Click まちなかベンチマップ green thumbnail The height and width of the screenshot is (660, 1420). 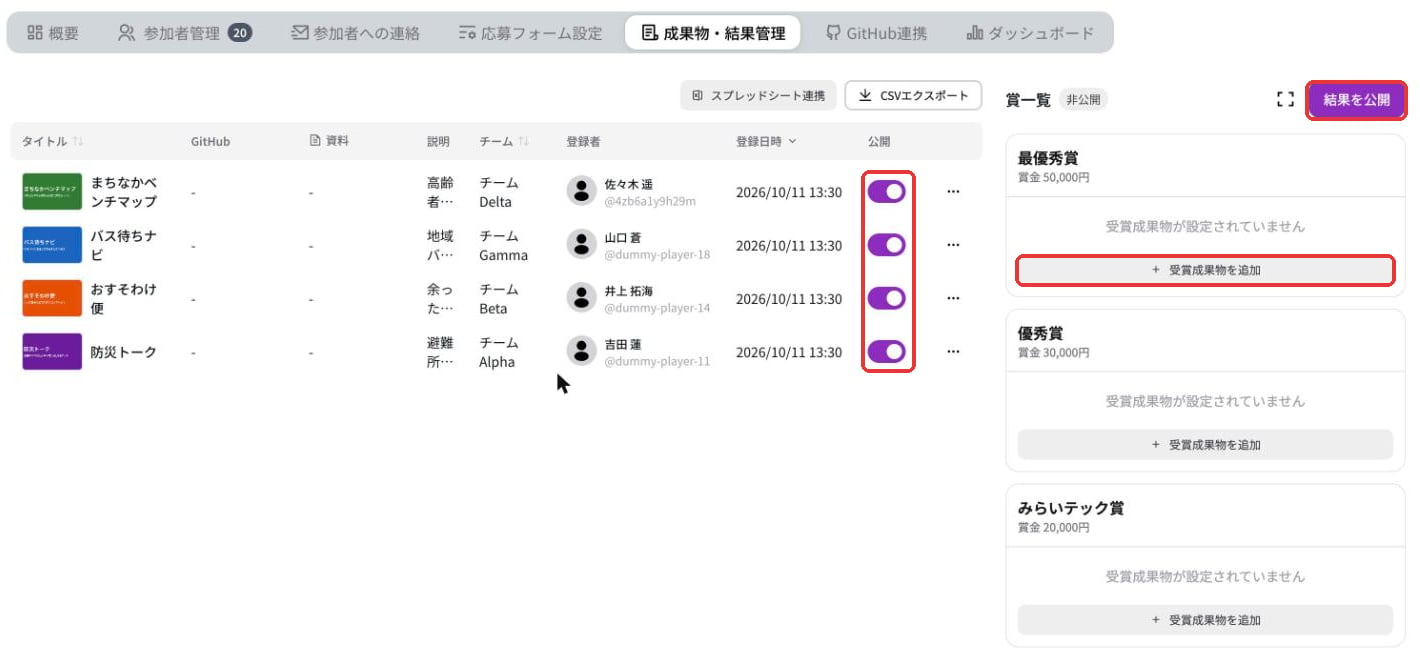pyautogui.click(x=52, y=192)
